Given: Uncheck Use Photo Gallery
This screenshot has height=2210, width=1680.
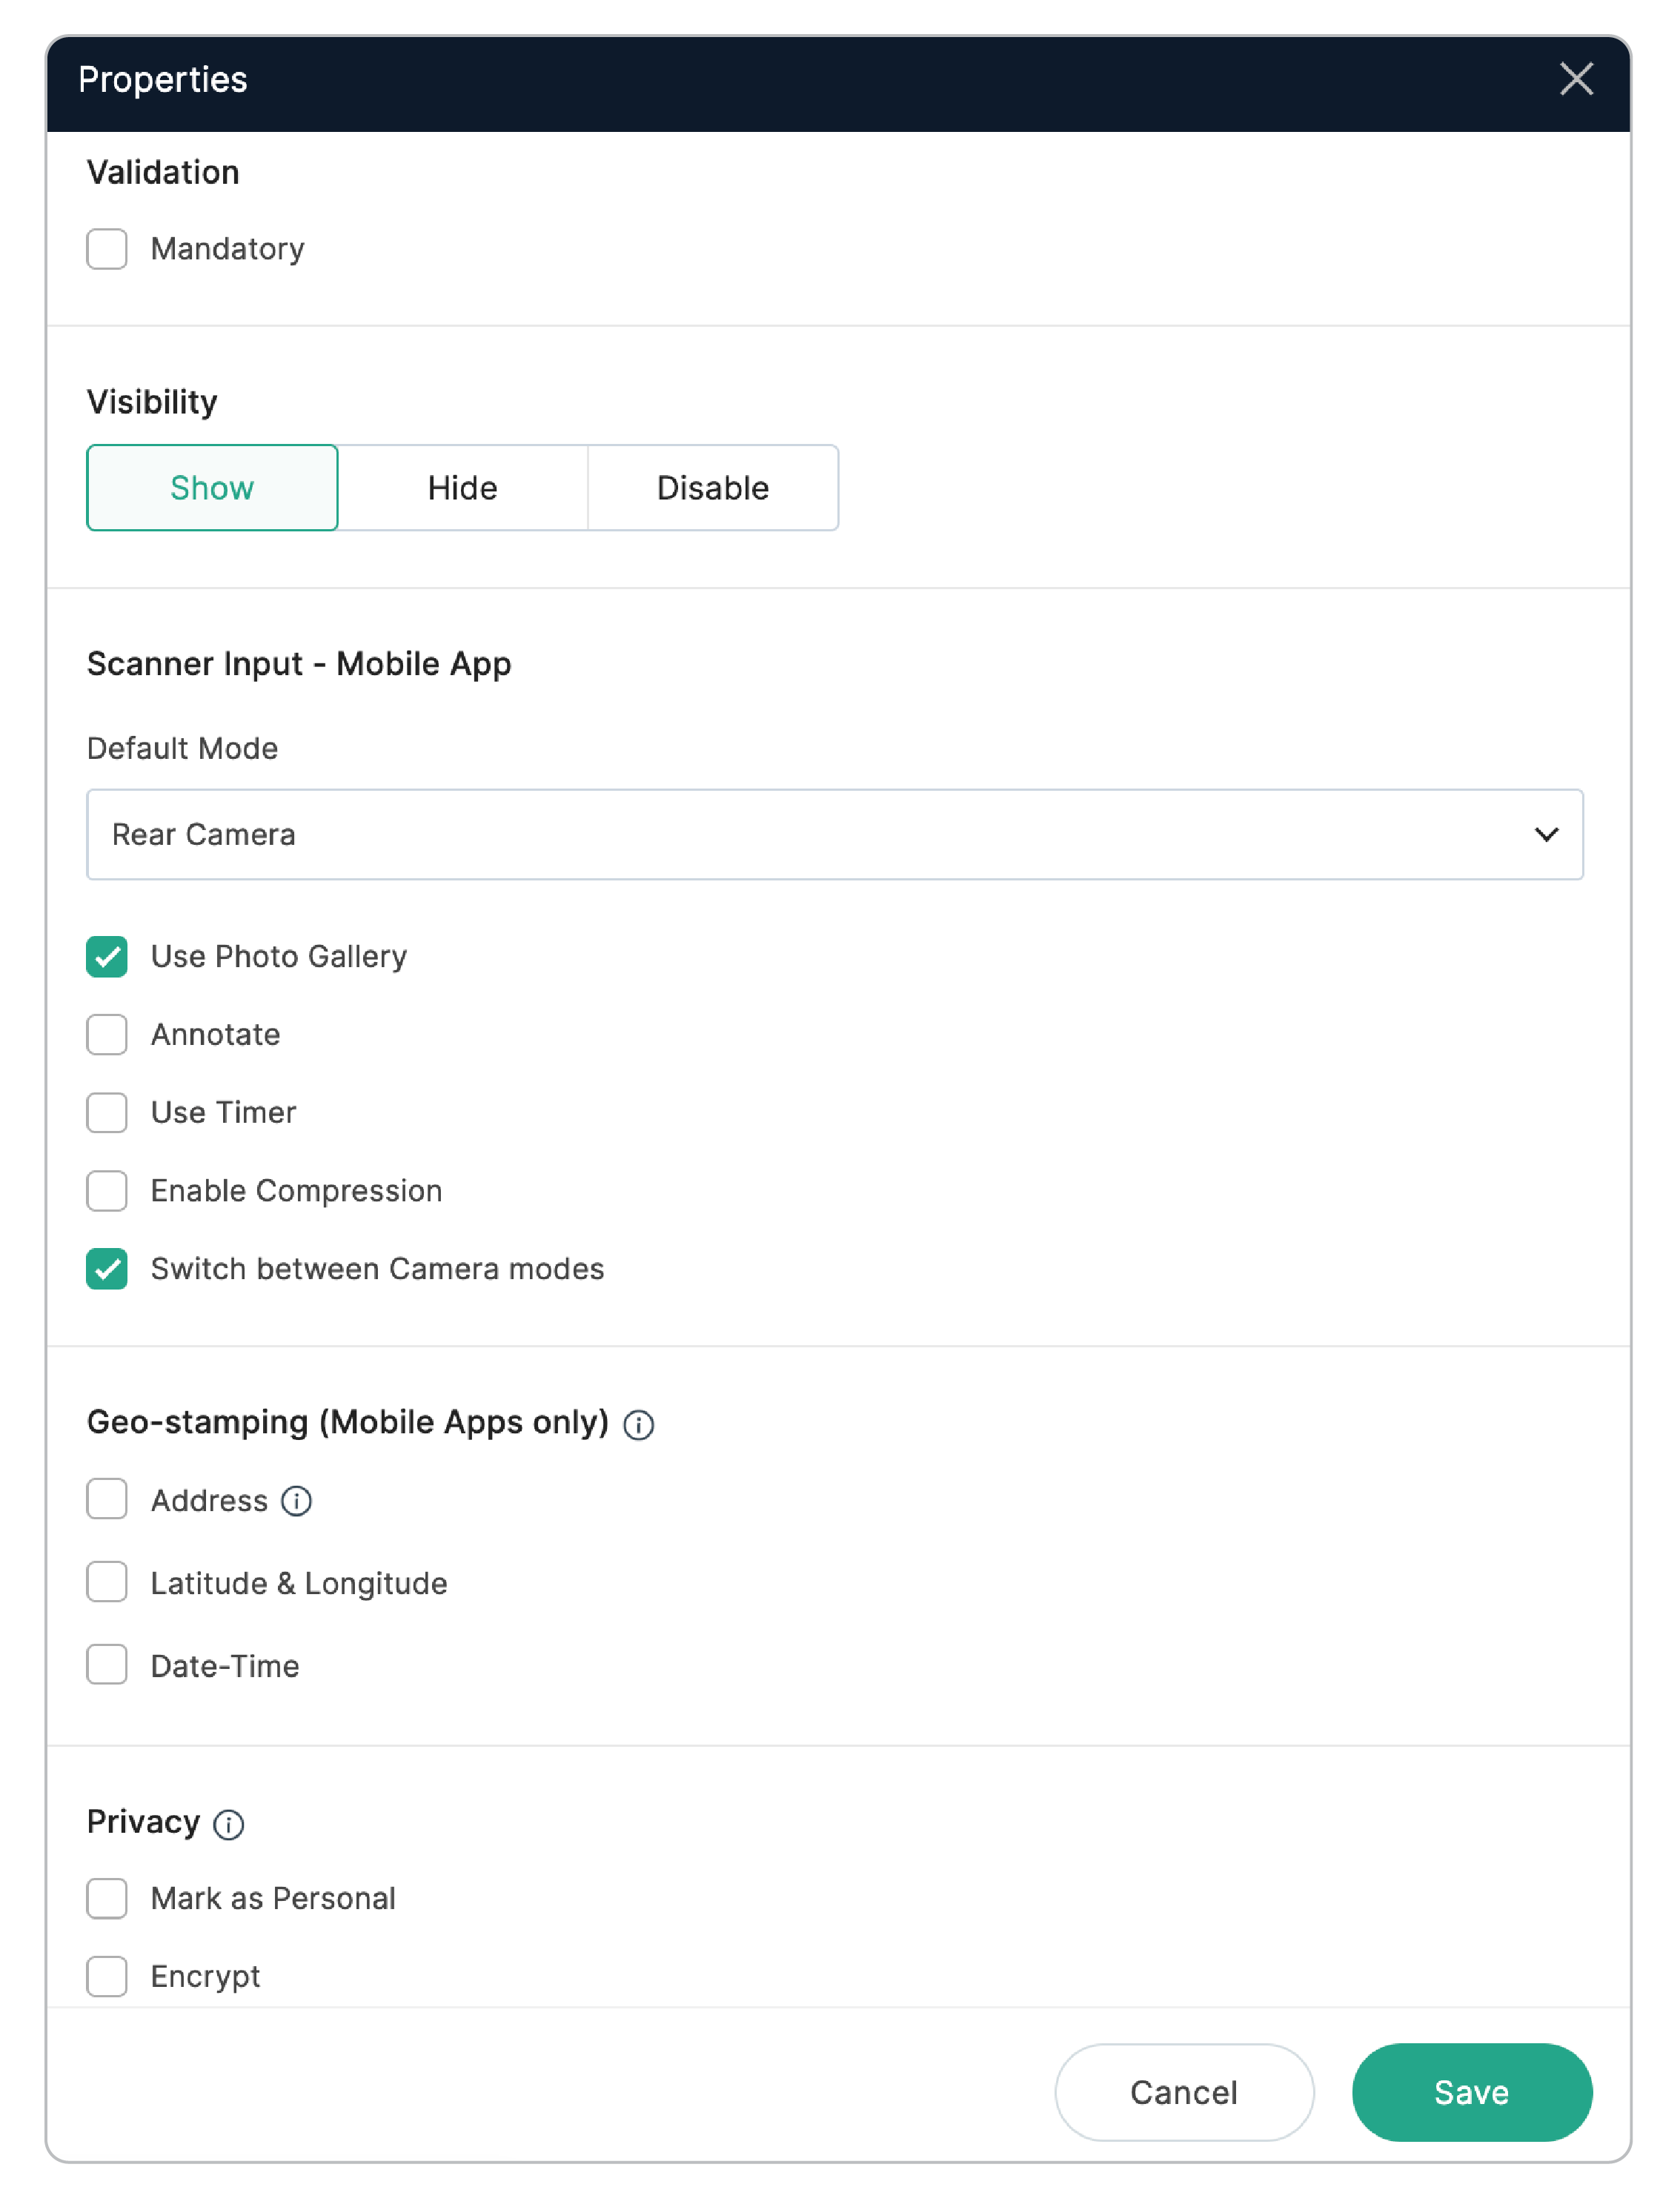Looking at the screenshot, I should click(106, 957).
